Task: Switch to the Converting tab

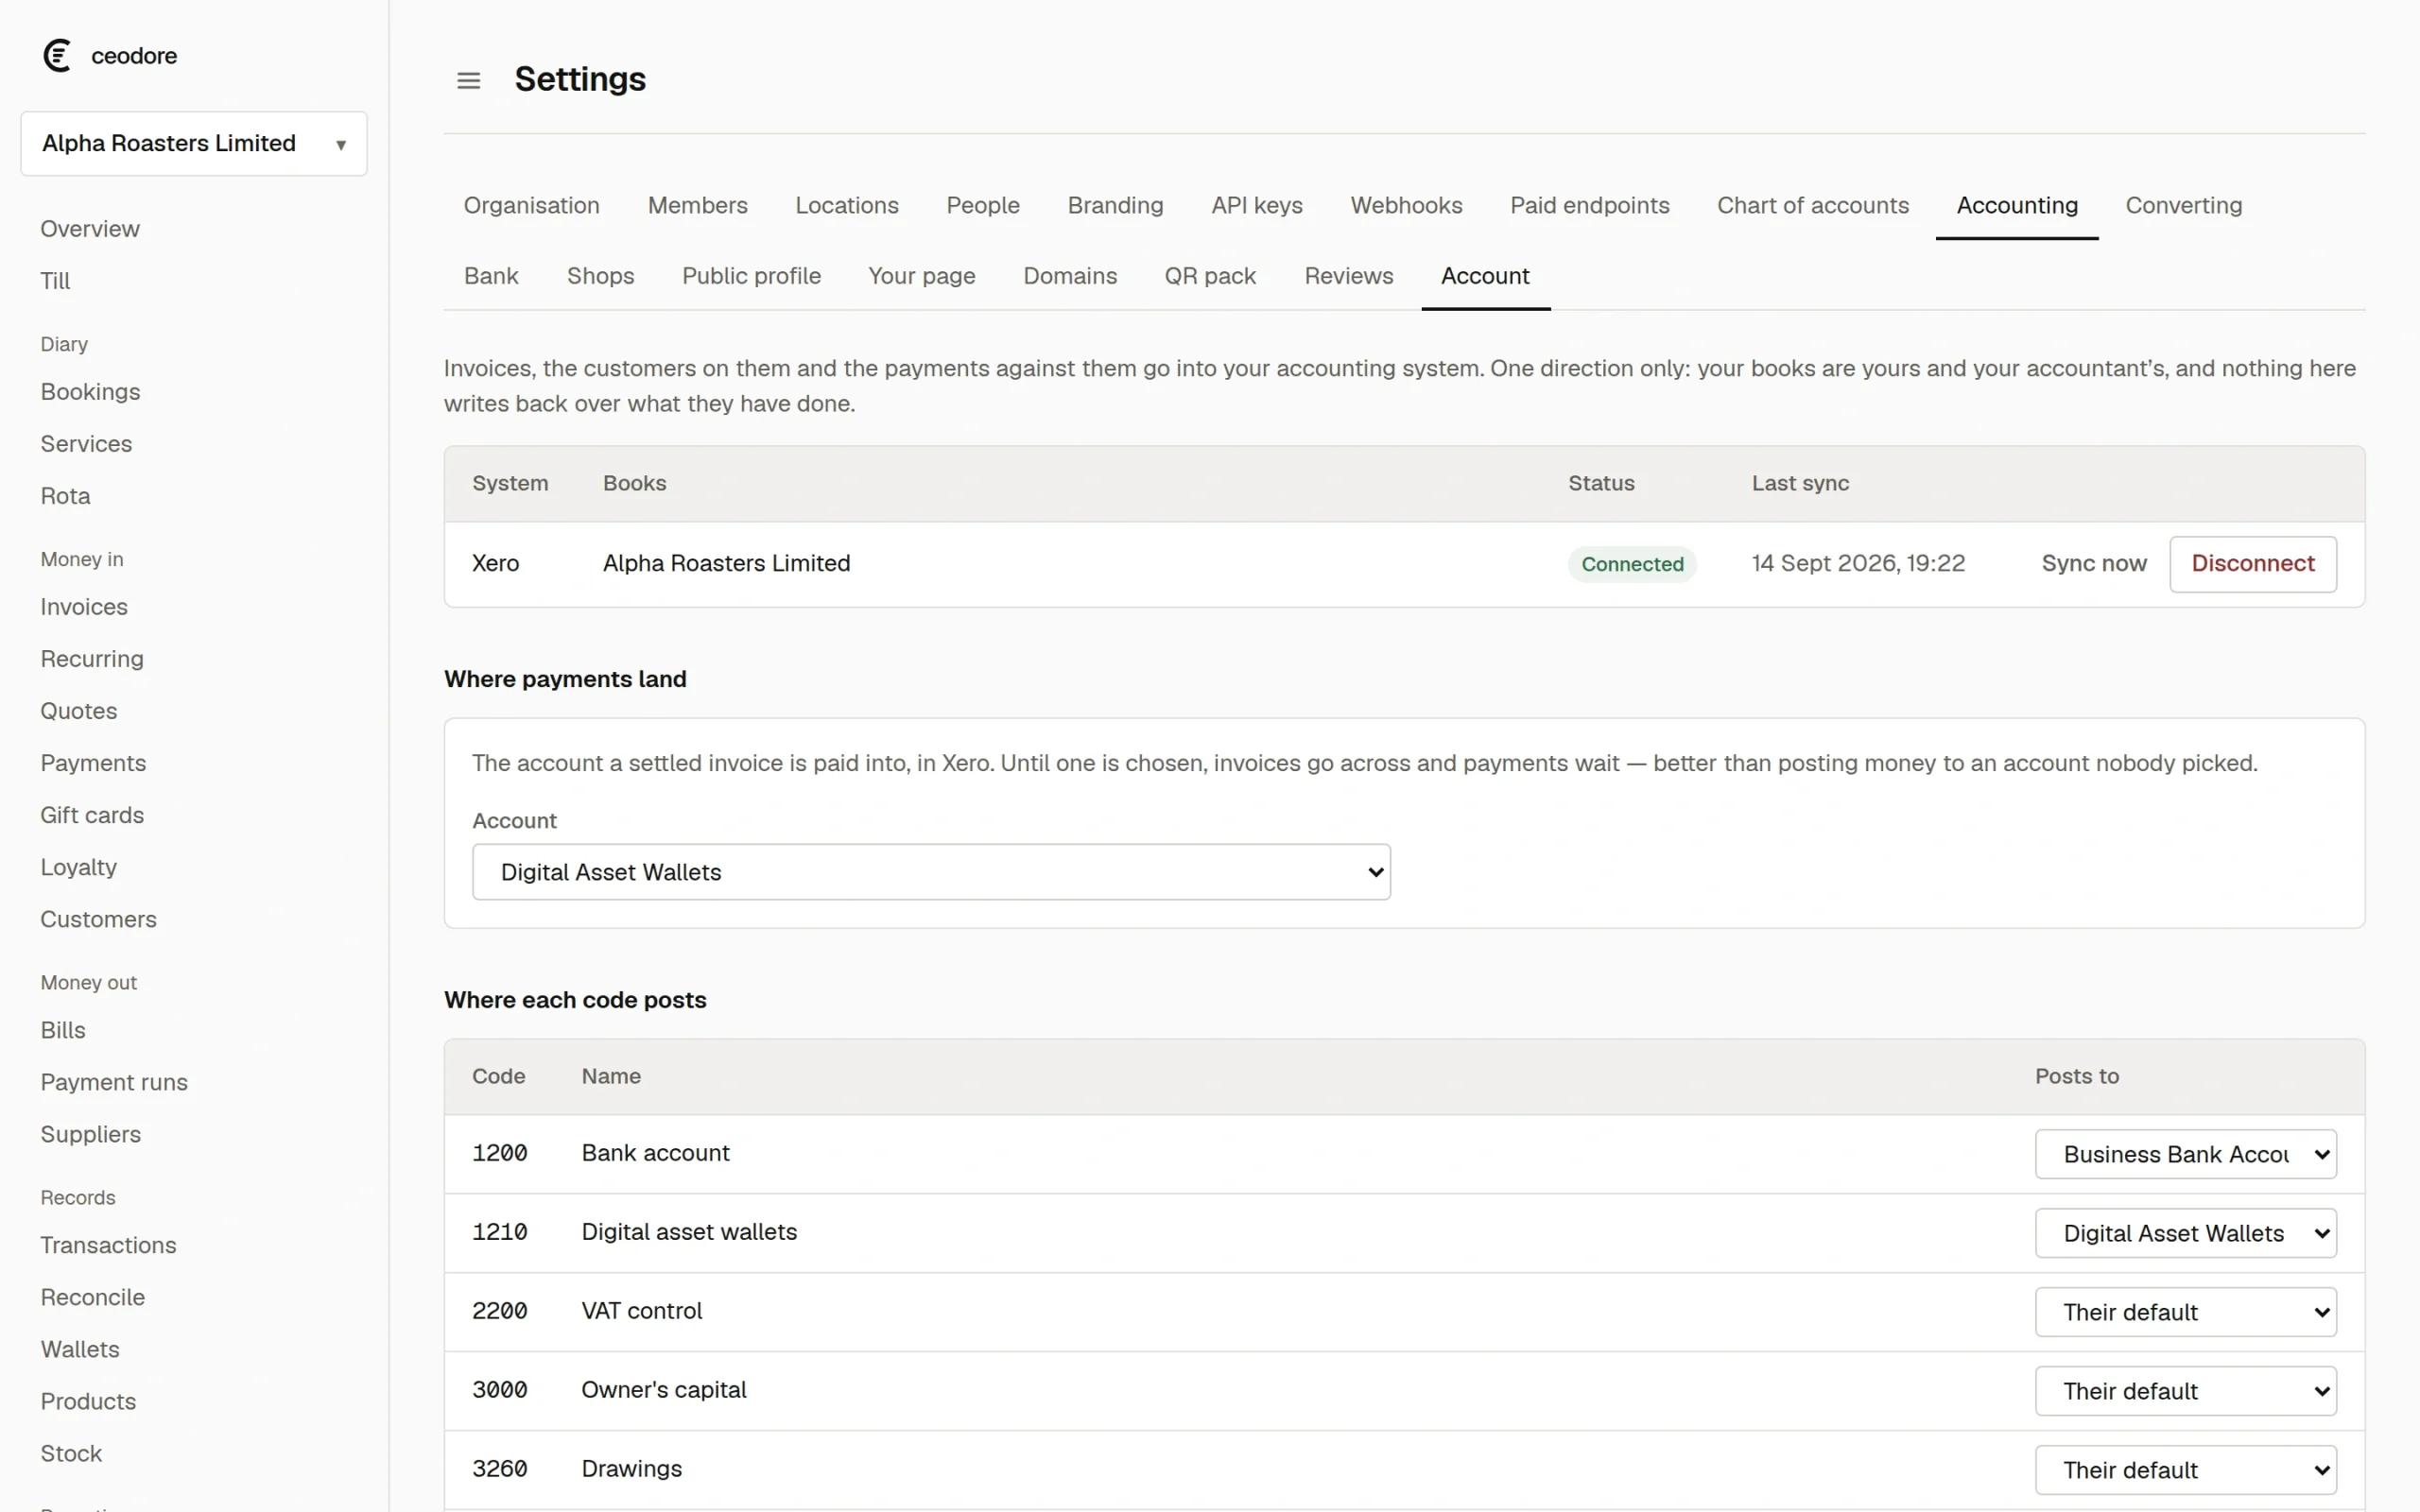Action: [2183, 205]
